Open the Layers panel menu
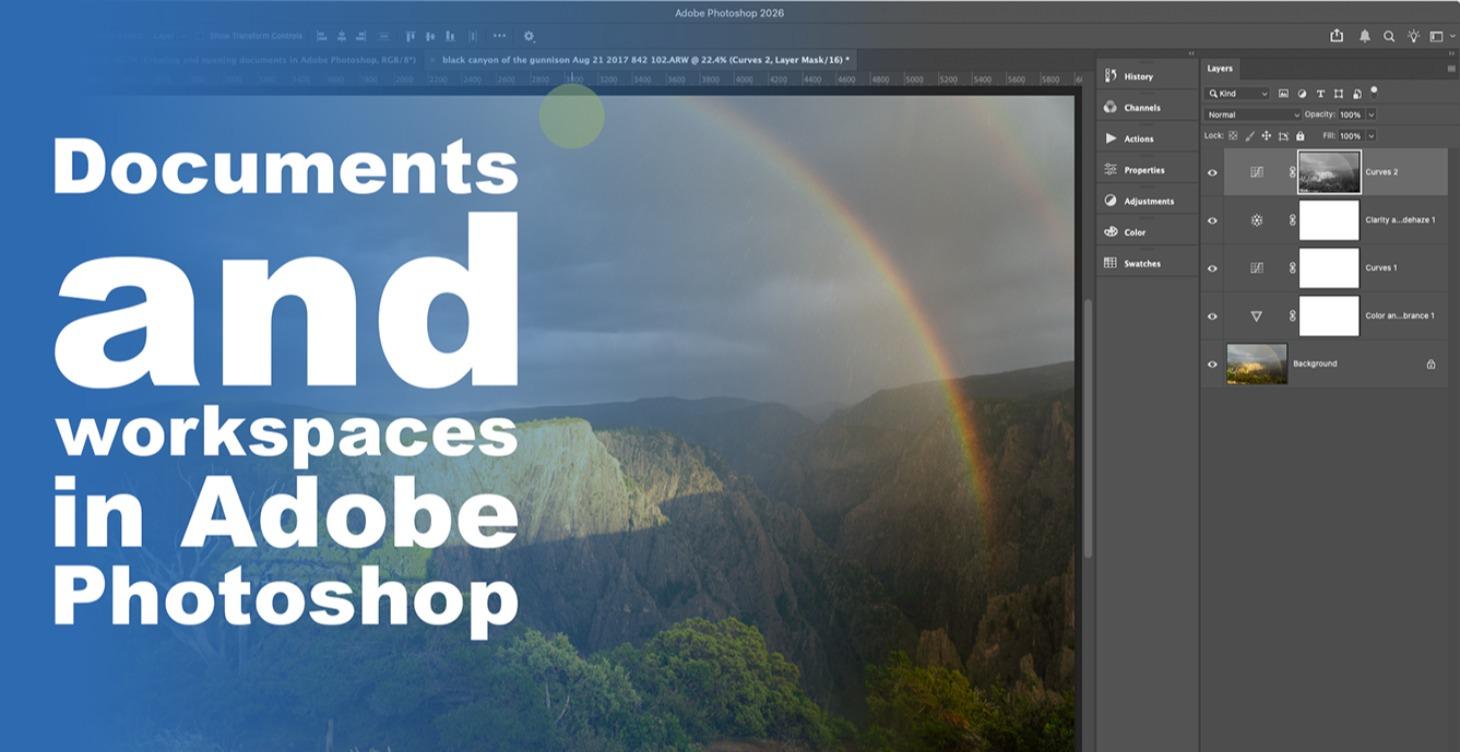 1451,69
